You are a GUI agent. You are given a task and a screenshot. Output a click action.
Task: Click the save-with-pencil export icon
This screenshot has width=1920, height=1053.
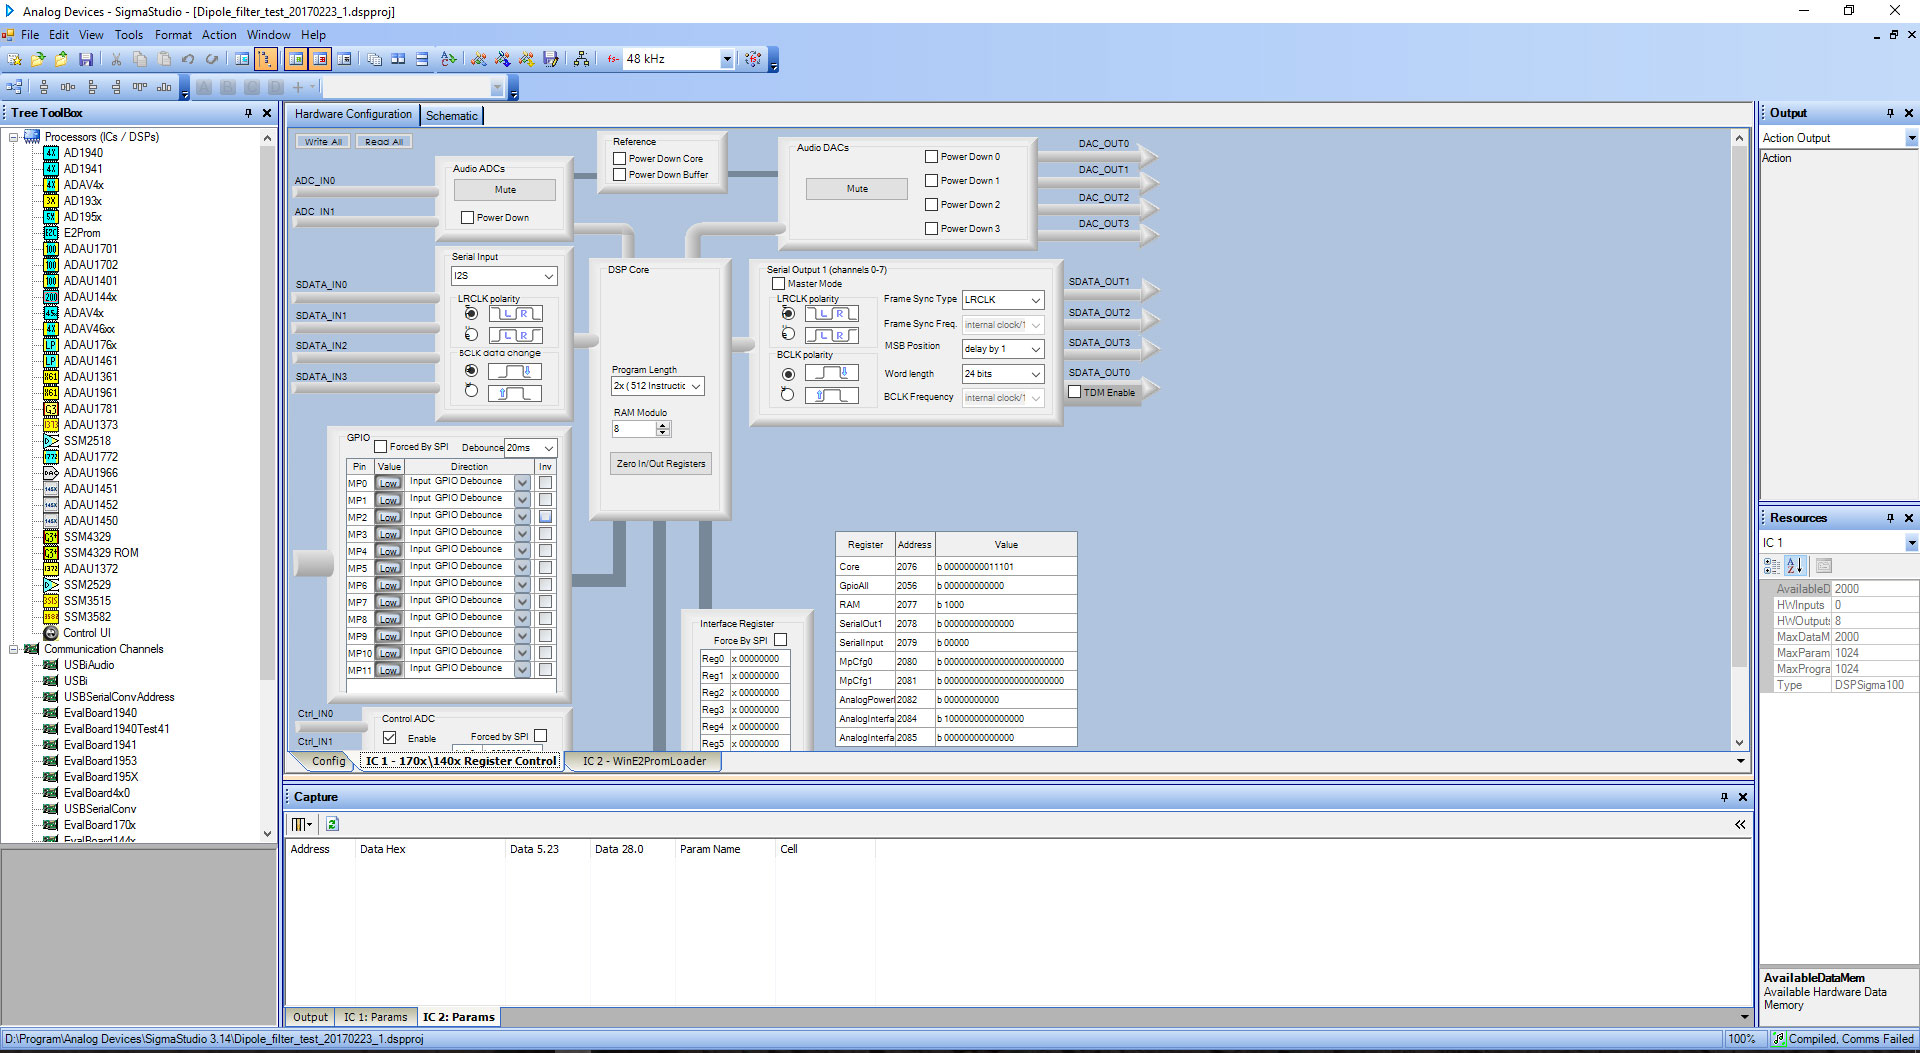pyautogui.click(x=551, y=59)
